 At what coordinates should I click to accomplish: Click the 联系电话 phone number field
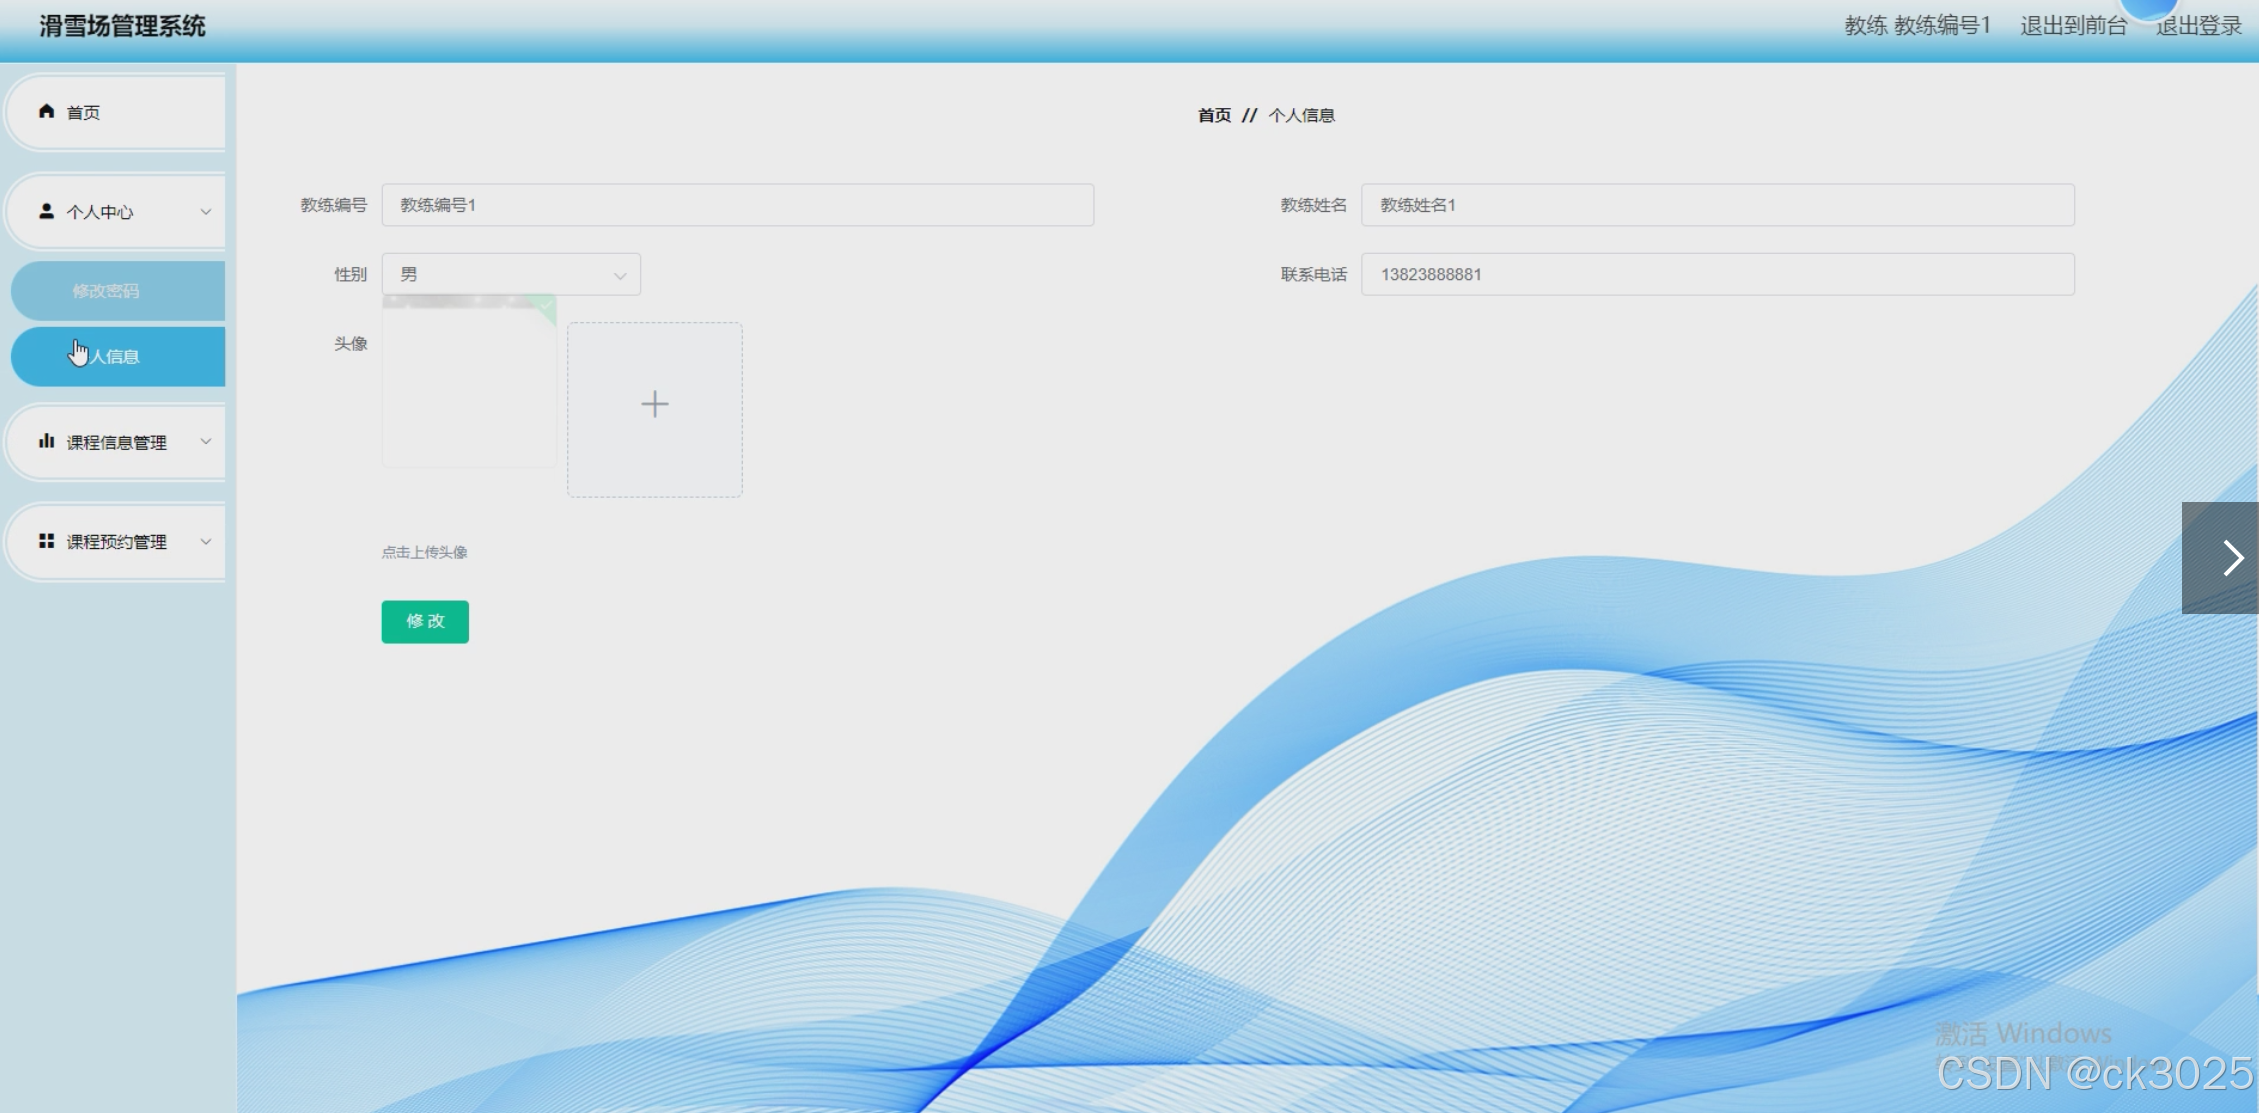click(1717, 274)
